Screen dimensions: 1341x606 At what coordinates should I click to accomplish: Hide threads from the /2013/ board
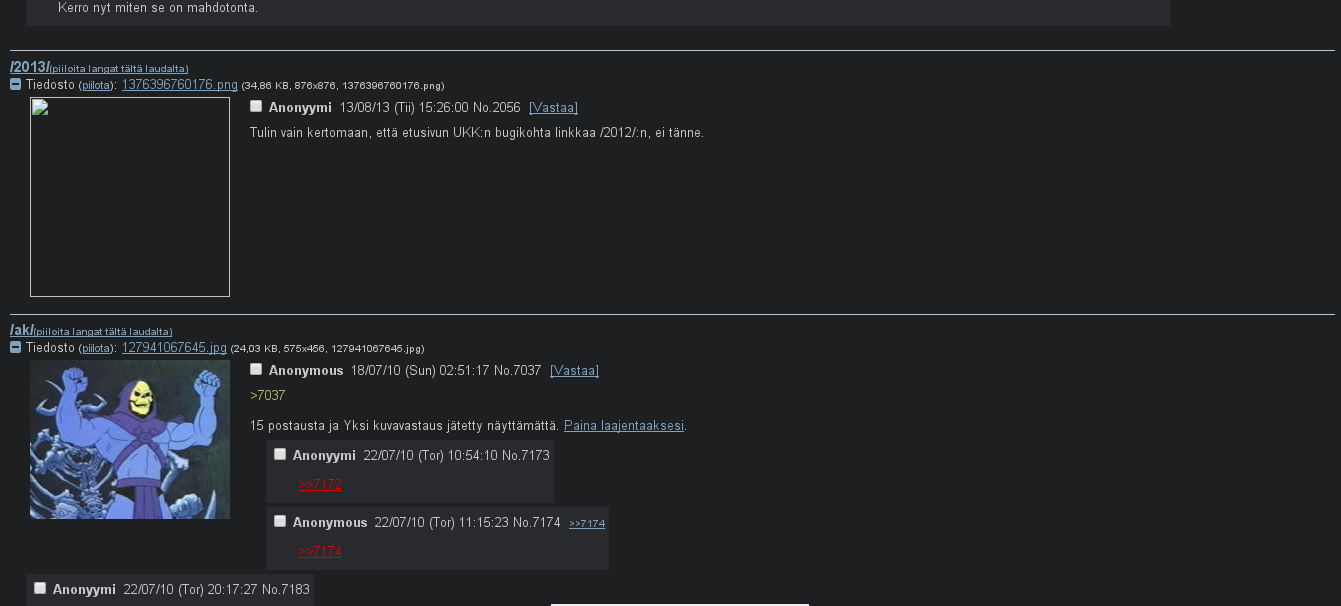(119, 69)
